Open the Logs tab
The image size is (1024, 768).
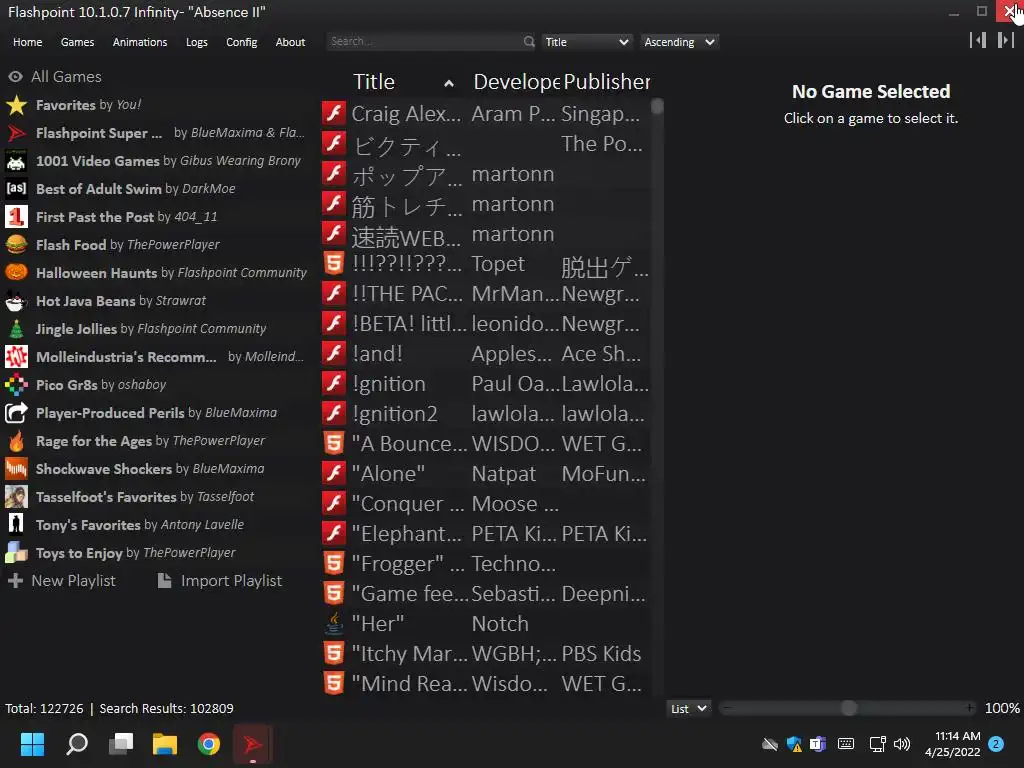pyautogui.click(x=197, y=42)
